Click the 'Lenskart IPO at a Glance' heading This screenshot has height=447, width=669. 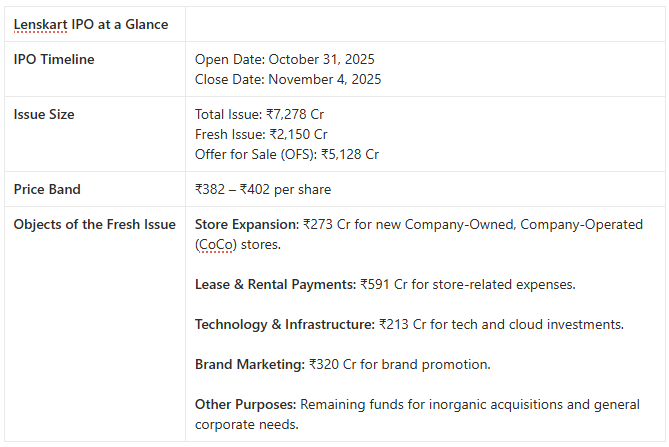[91, 24]
